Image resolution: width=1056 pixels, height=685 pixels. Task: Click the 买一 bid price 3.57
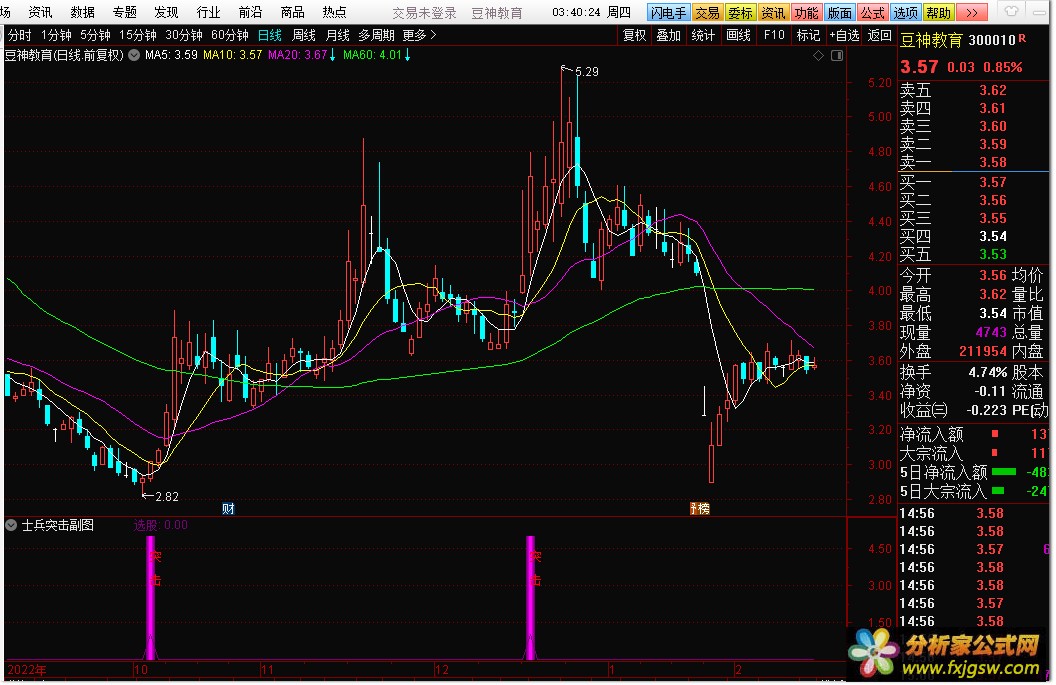click(993, 182)
